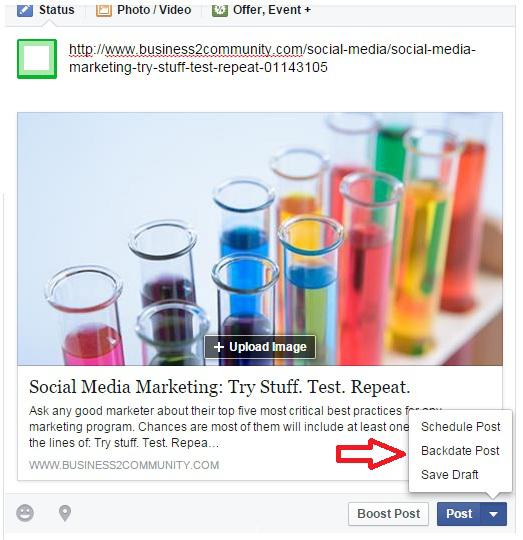Screen dimensions: 523x540
Task: Open the Offer, Event + tab
Action: [261, 10]
